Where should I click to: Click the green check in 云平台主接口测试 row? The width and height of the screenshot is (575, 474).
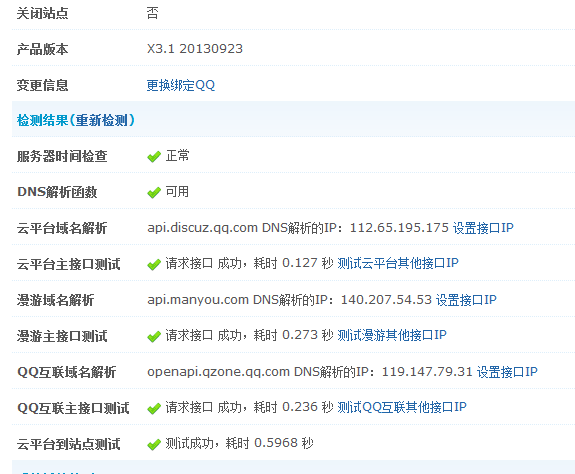coord(154,264)
